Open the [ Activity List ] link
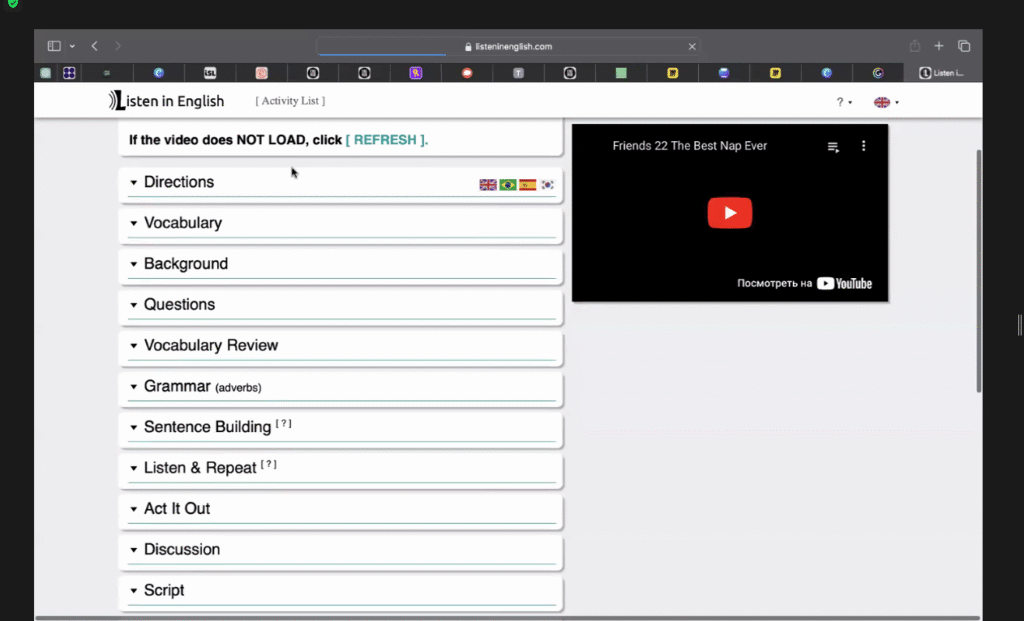Image resolution: width=1024 pixels, height=621 pixels. tap(290, 101)
